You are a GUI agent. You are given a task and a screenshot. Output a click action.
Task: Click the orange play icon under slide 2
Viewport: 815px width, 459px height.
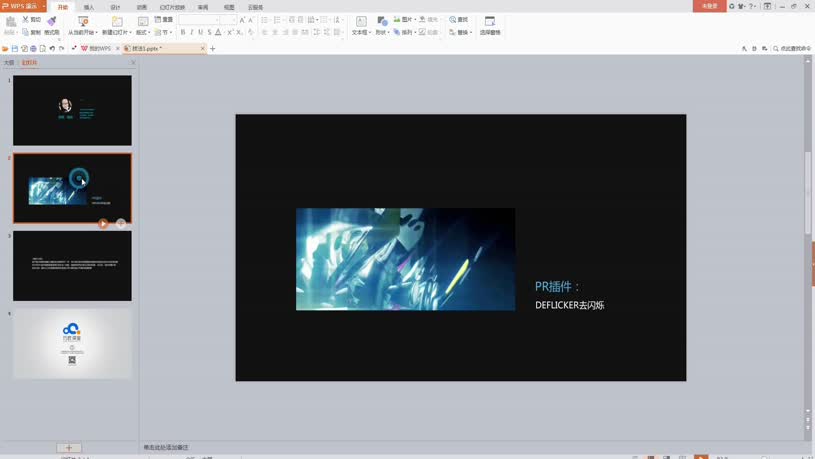(103, 224)
